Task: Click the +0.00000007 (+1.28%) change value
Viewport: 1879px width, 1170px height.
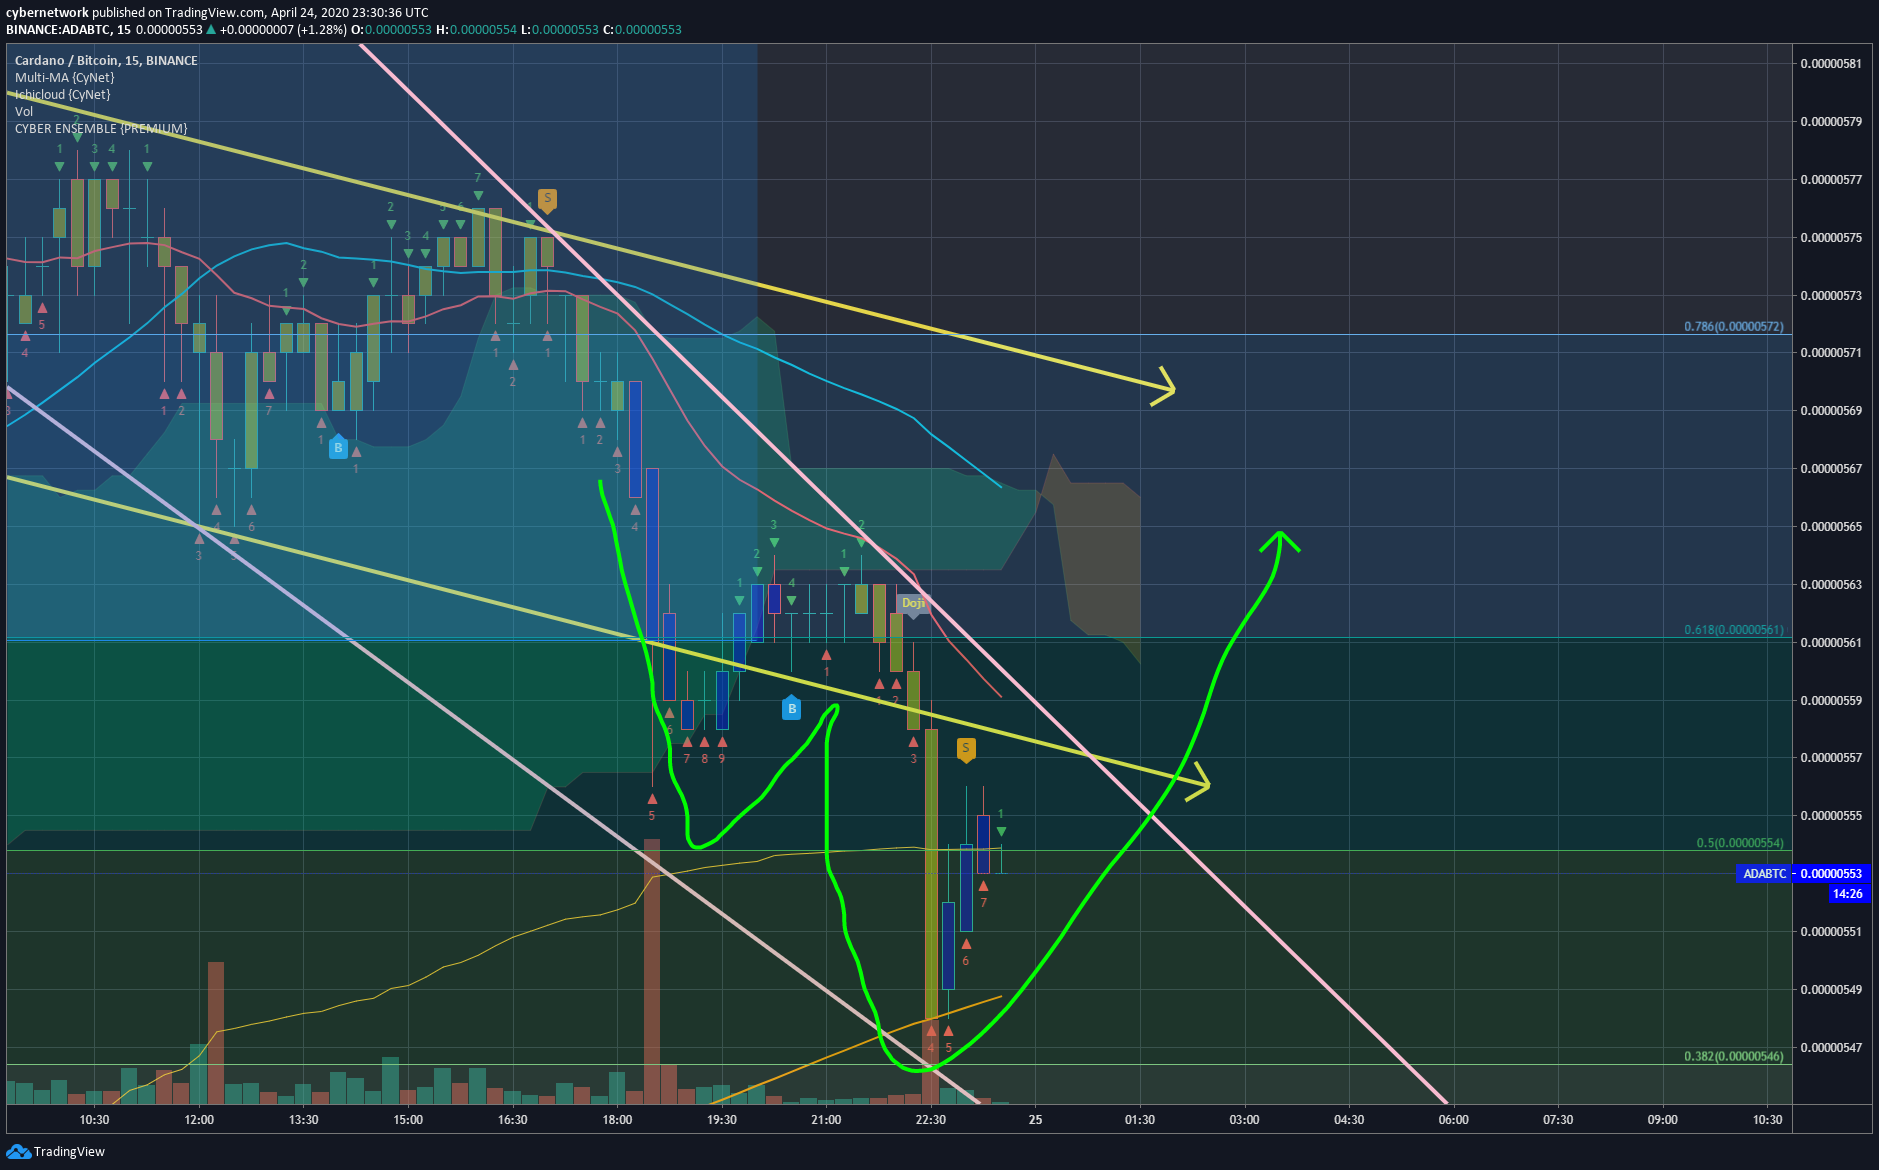Action: [283, 29]
